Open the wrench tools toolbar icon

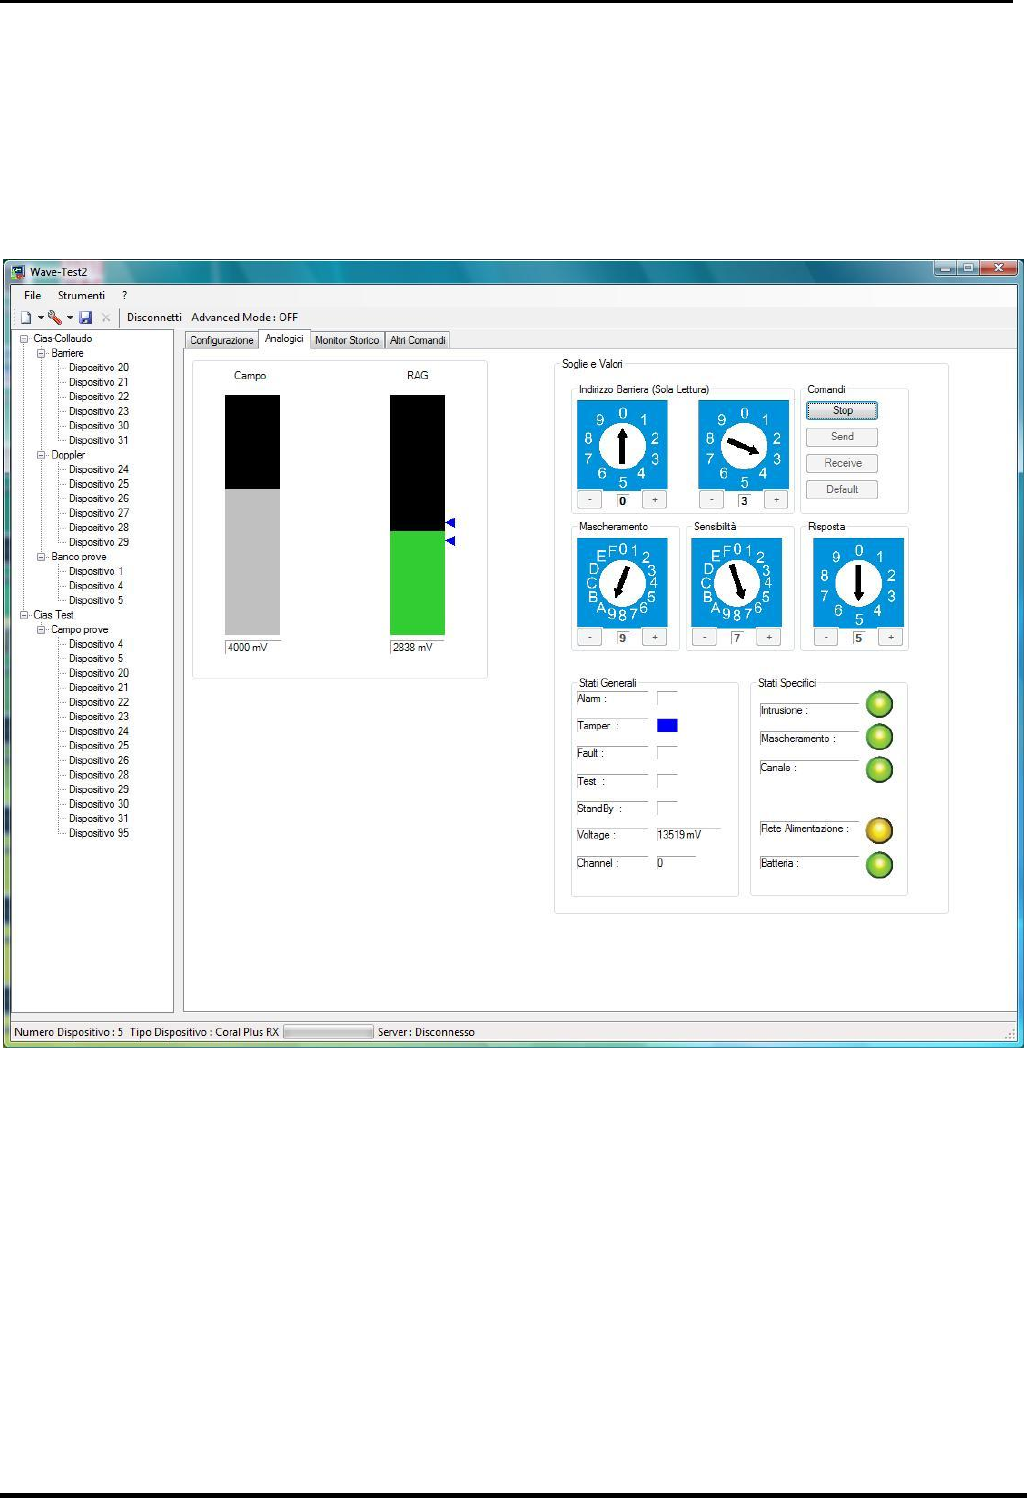point(55,317)
